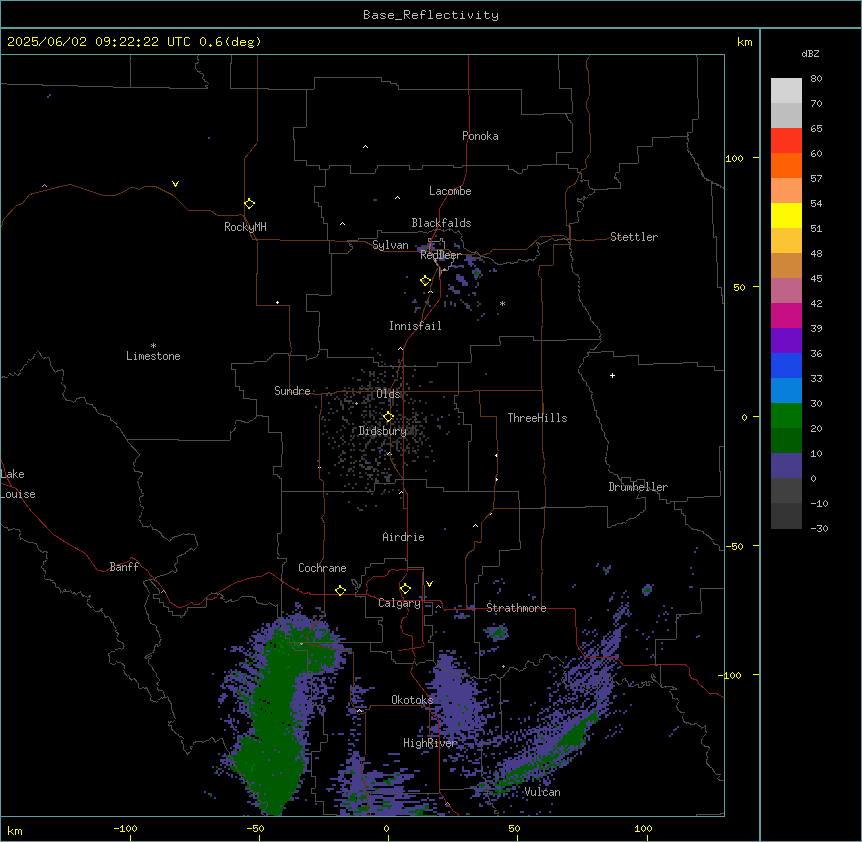The width and height of the screenshot is (862, 842).
Task: Click the Cochrane label
Action: click(322, 568)
